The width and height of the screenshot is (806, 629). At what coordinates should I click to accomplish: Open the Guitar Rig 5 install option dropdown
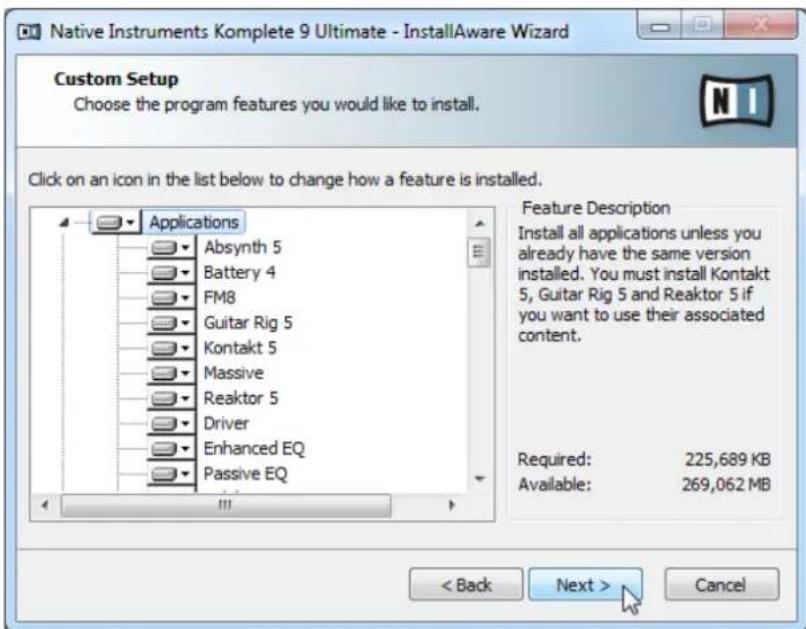coord(171,323)
